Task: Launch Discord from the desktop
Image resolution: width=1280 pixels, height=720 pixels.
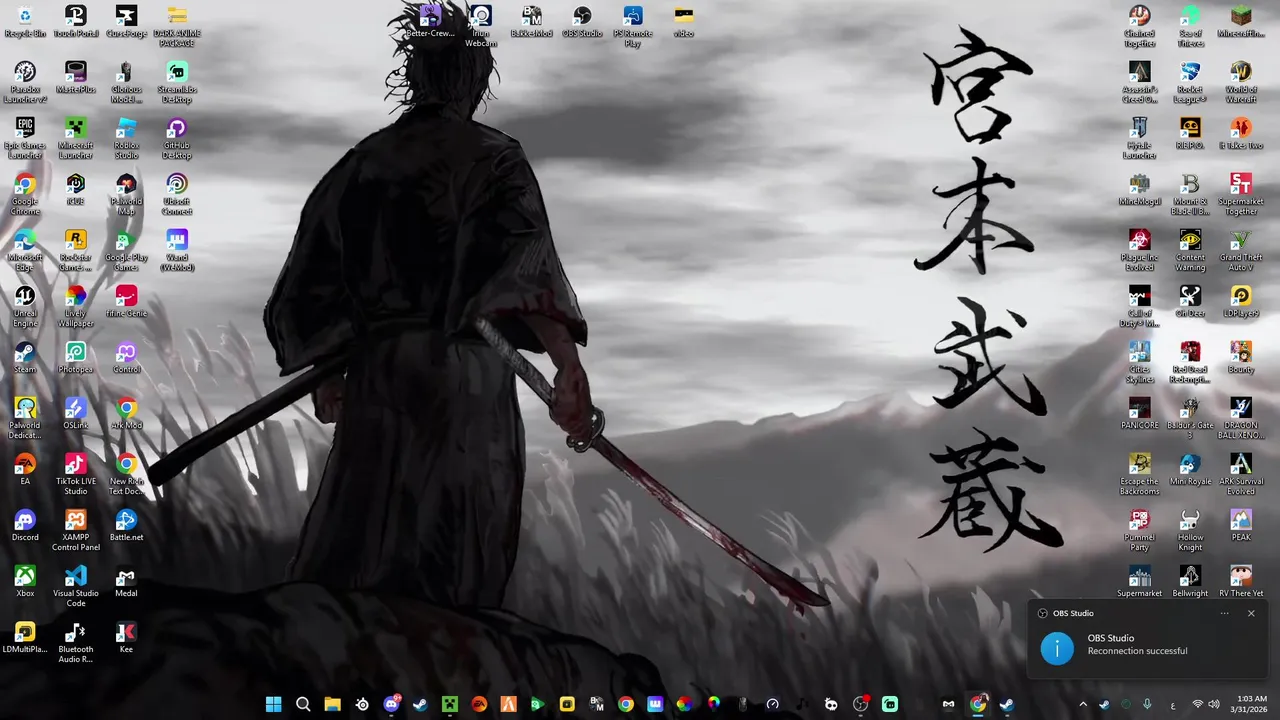Action: pyautogui.click(x=25, y=526)
